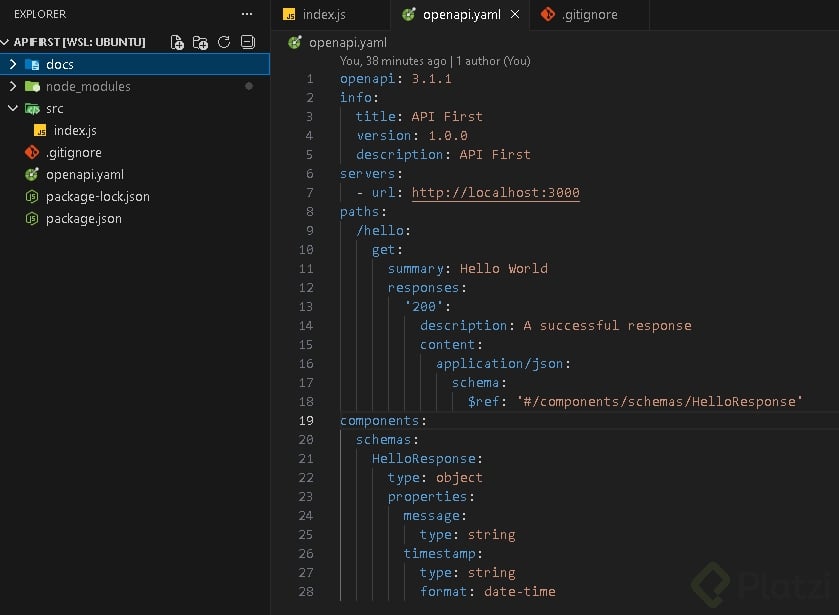Click the New Folder icon in Explorer

point(200,42)
